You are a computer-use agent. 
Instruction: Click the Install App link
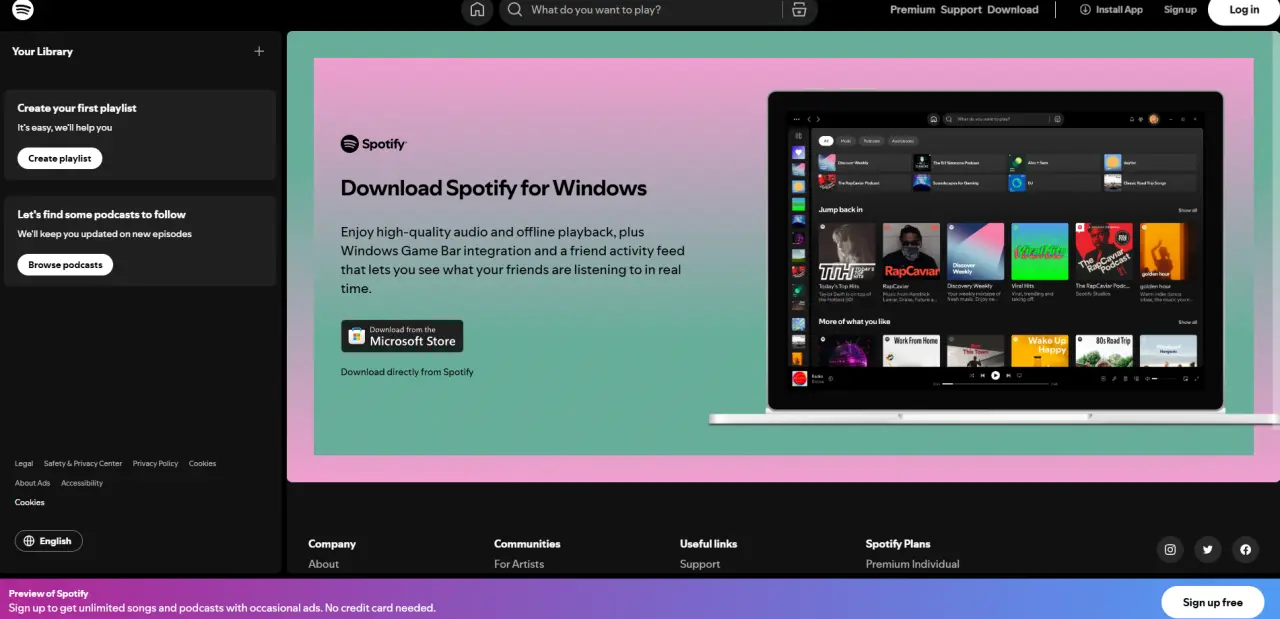coord(1111,10)
